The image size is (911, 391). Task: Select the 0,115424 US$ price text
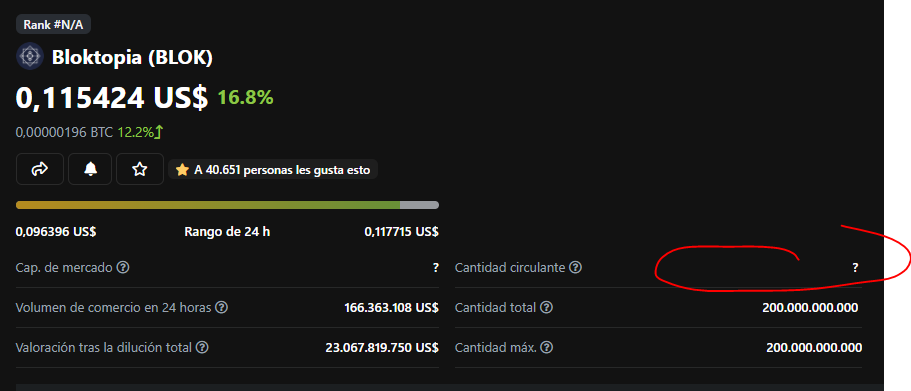click(112, 98)
